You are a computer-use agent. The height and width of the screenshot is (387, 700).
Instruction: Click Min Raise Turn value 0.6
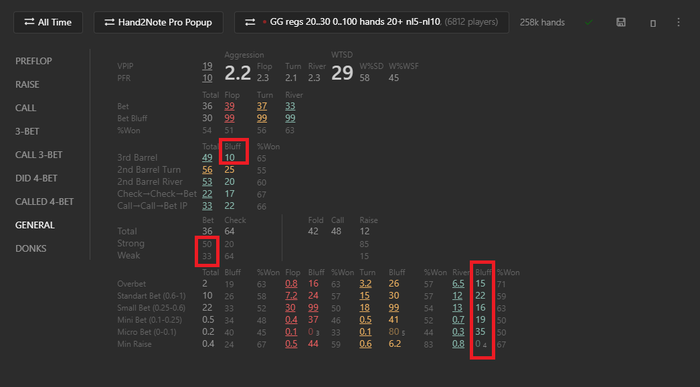point(366,344)
